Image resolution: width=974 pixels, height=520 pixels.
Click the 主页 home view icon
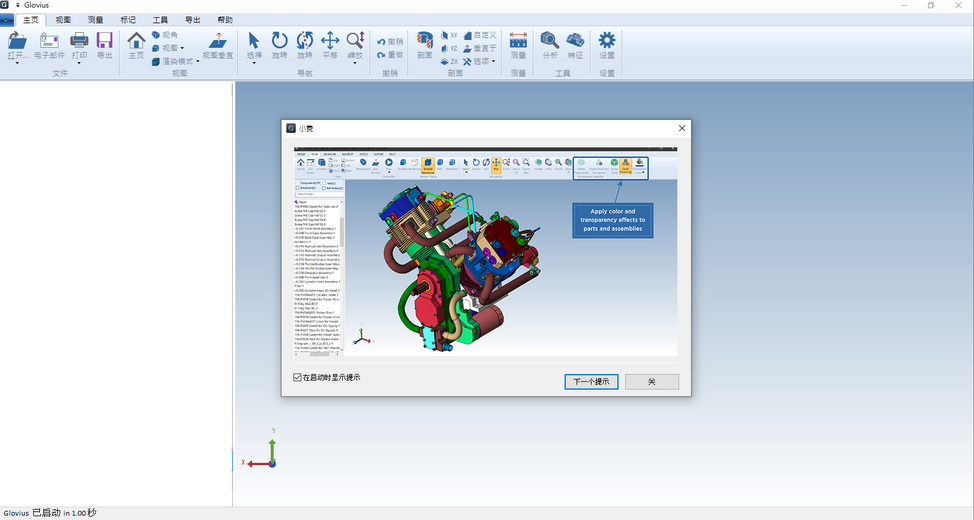tap(136, 41)
